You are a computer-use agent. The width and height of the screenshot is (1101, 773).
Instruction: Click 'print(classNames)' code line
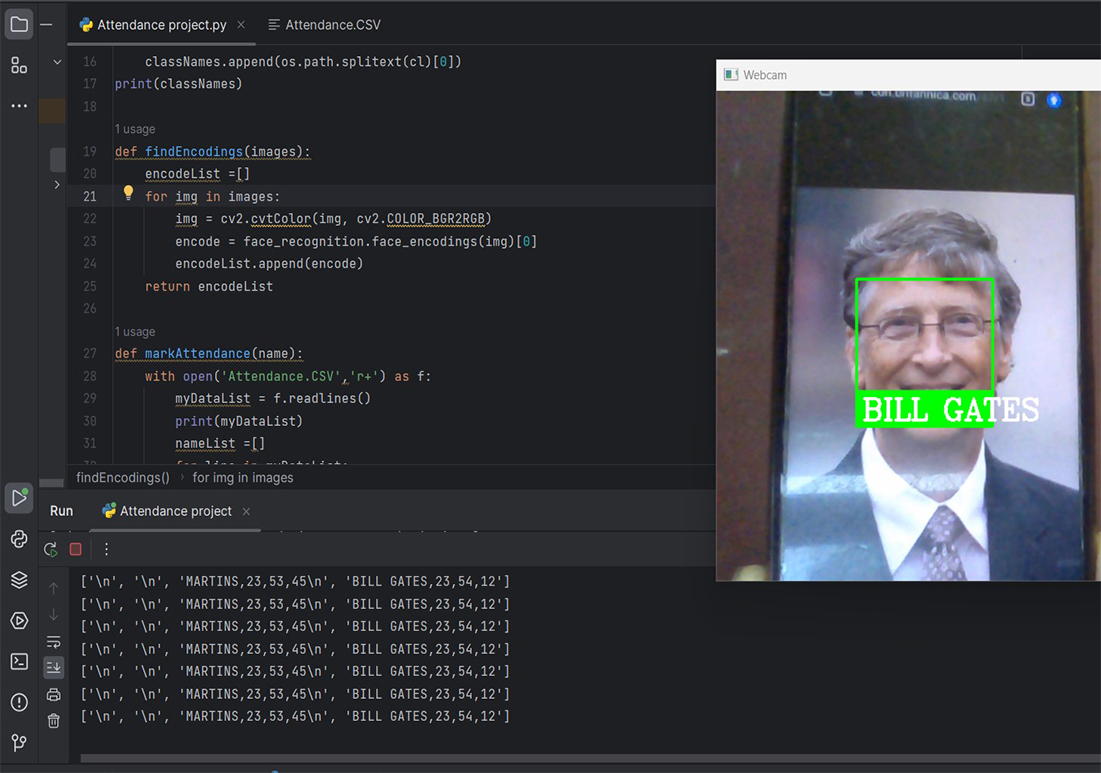point(178,84)
